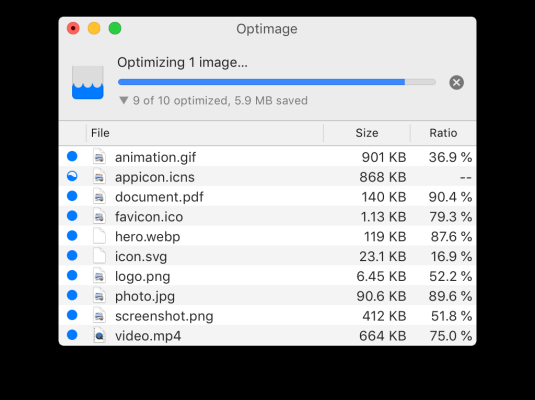
Task: Click the optimization progress bar
Action: [x=277, y=82]
